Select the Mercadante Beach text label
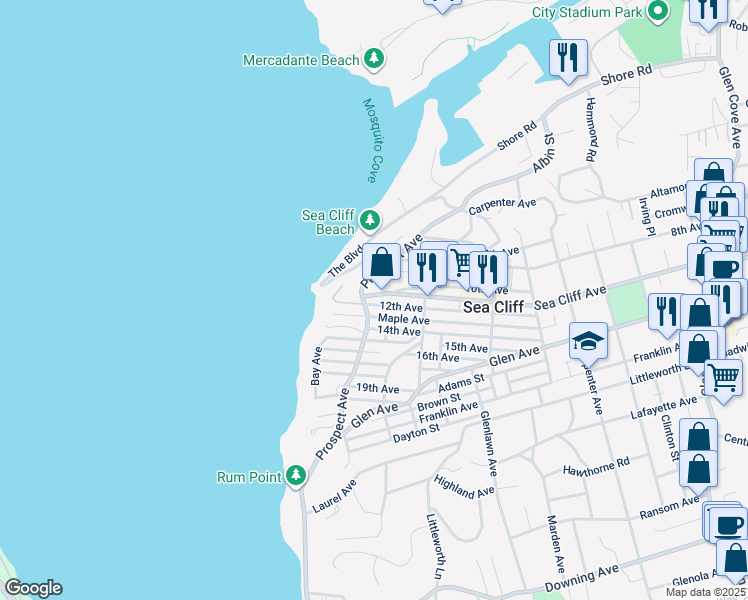This screenshot has height=600, width=748. (x=301, y=60)
